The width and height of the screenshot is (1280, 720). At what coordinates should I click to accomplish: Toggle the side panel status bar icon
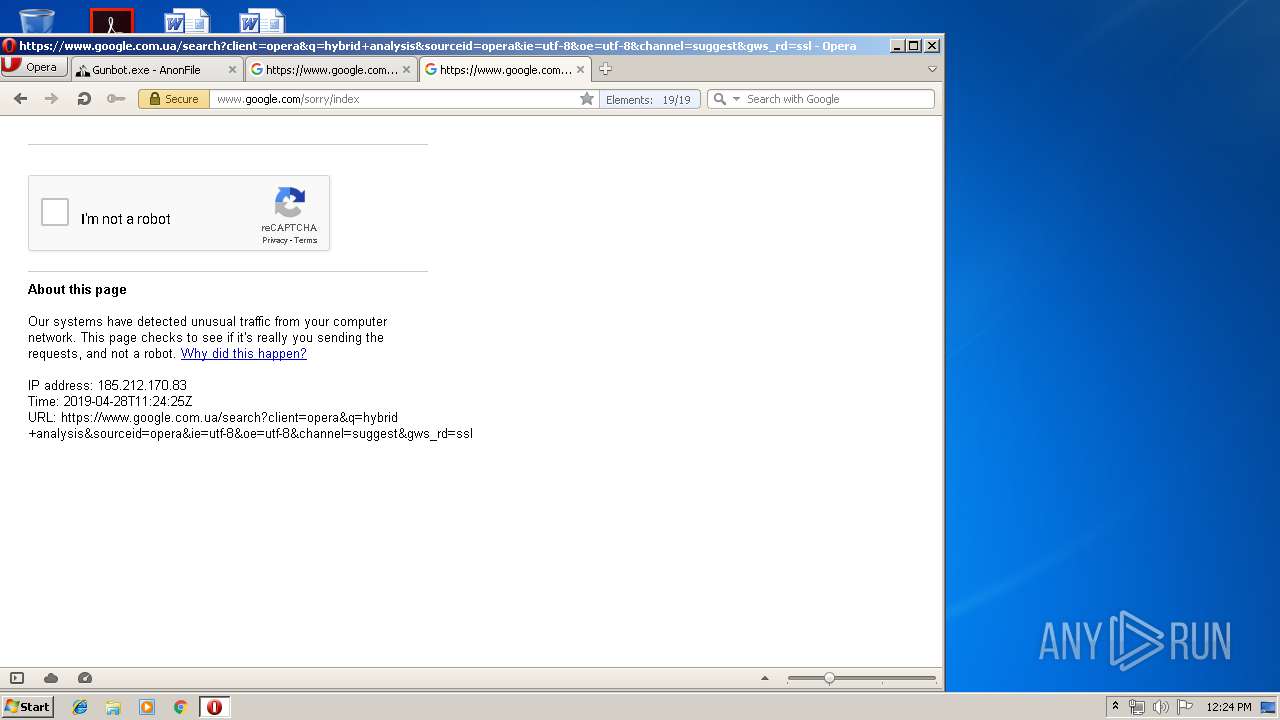pos(17,678)
